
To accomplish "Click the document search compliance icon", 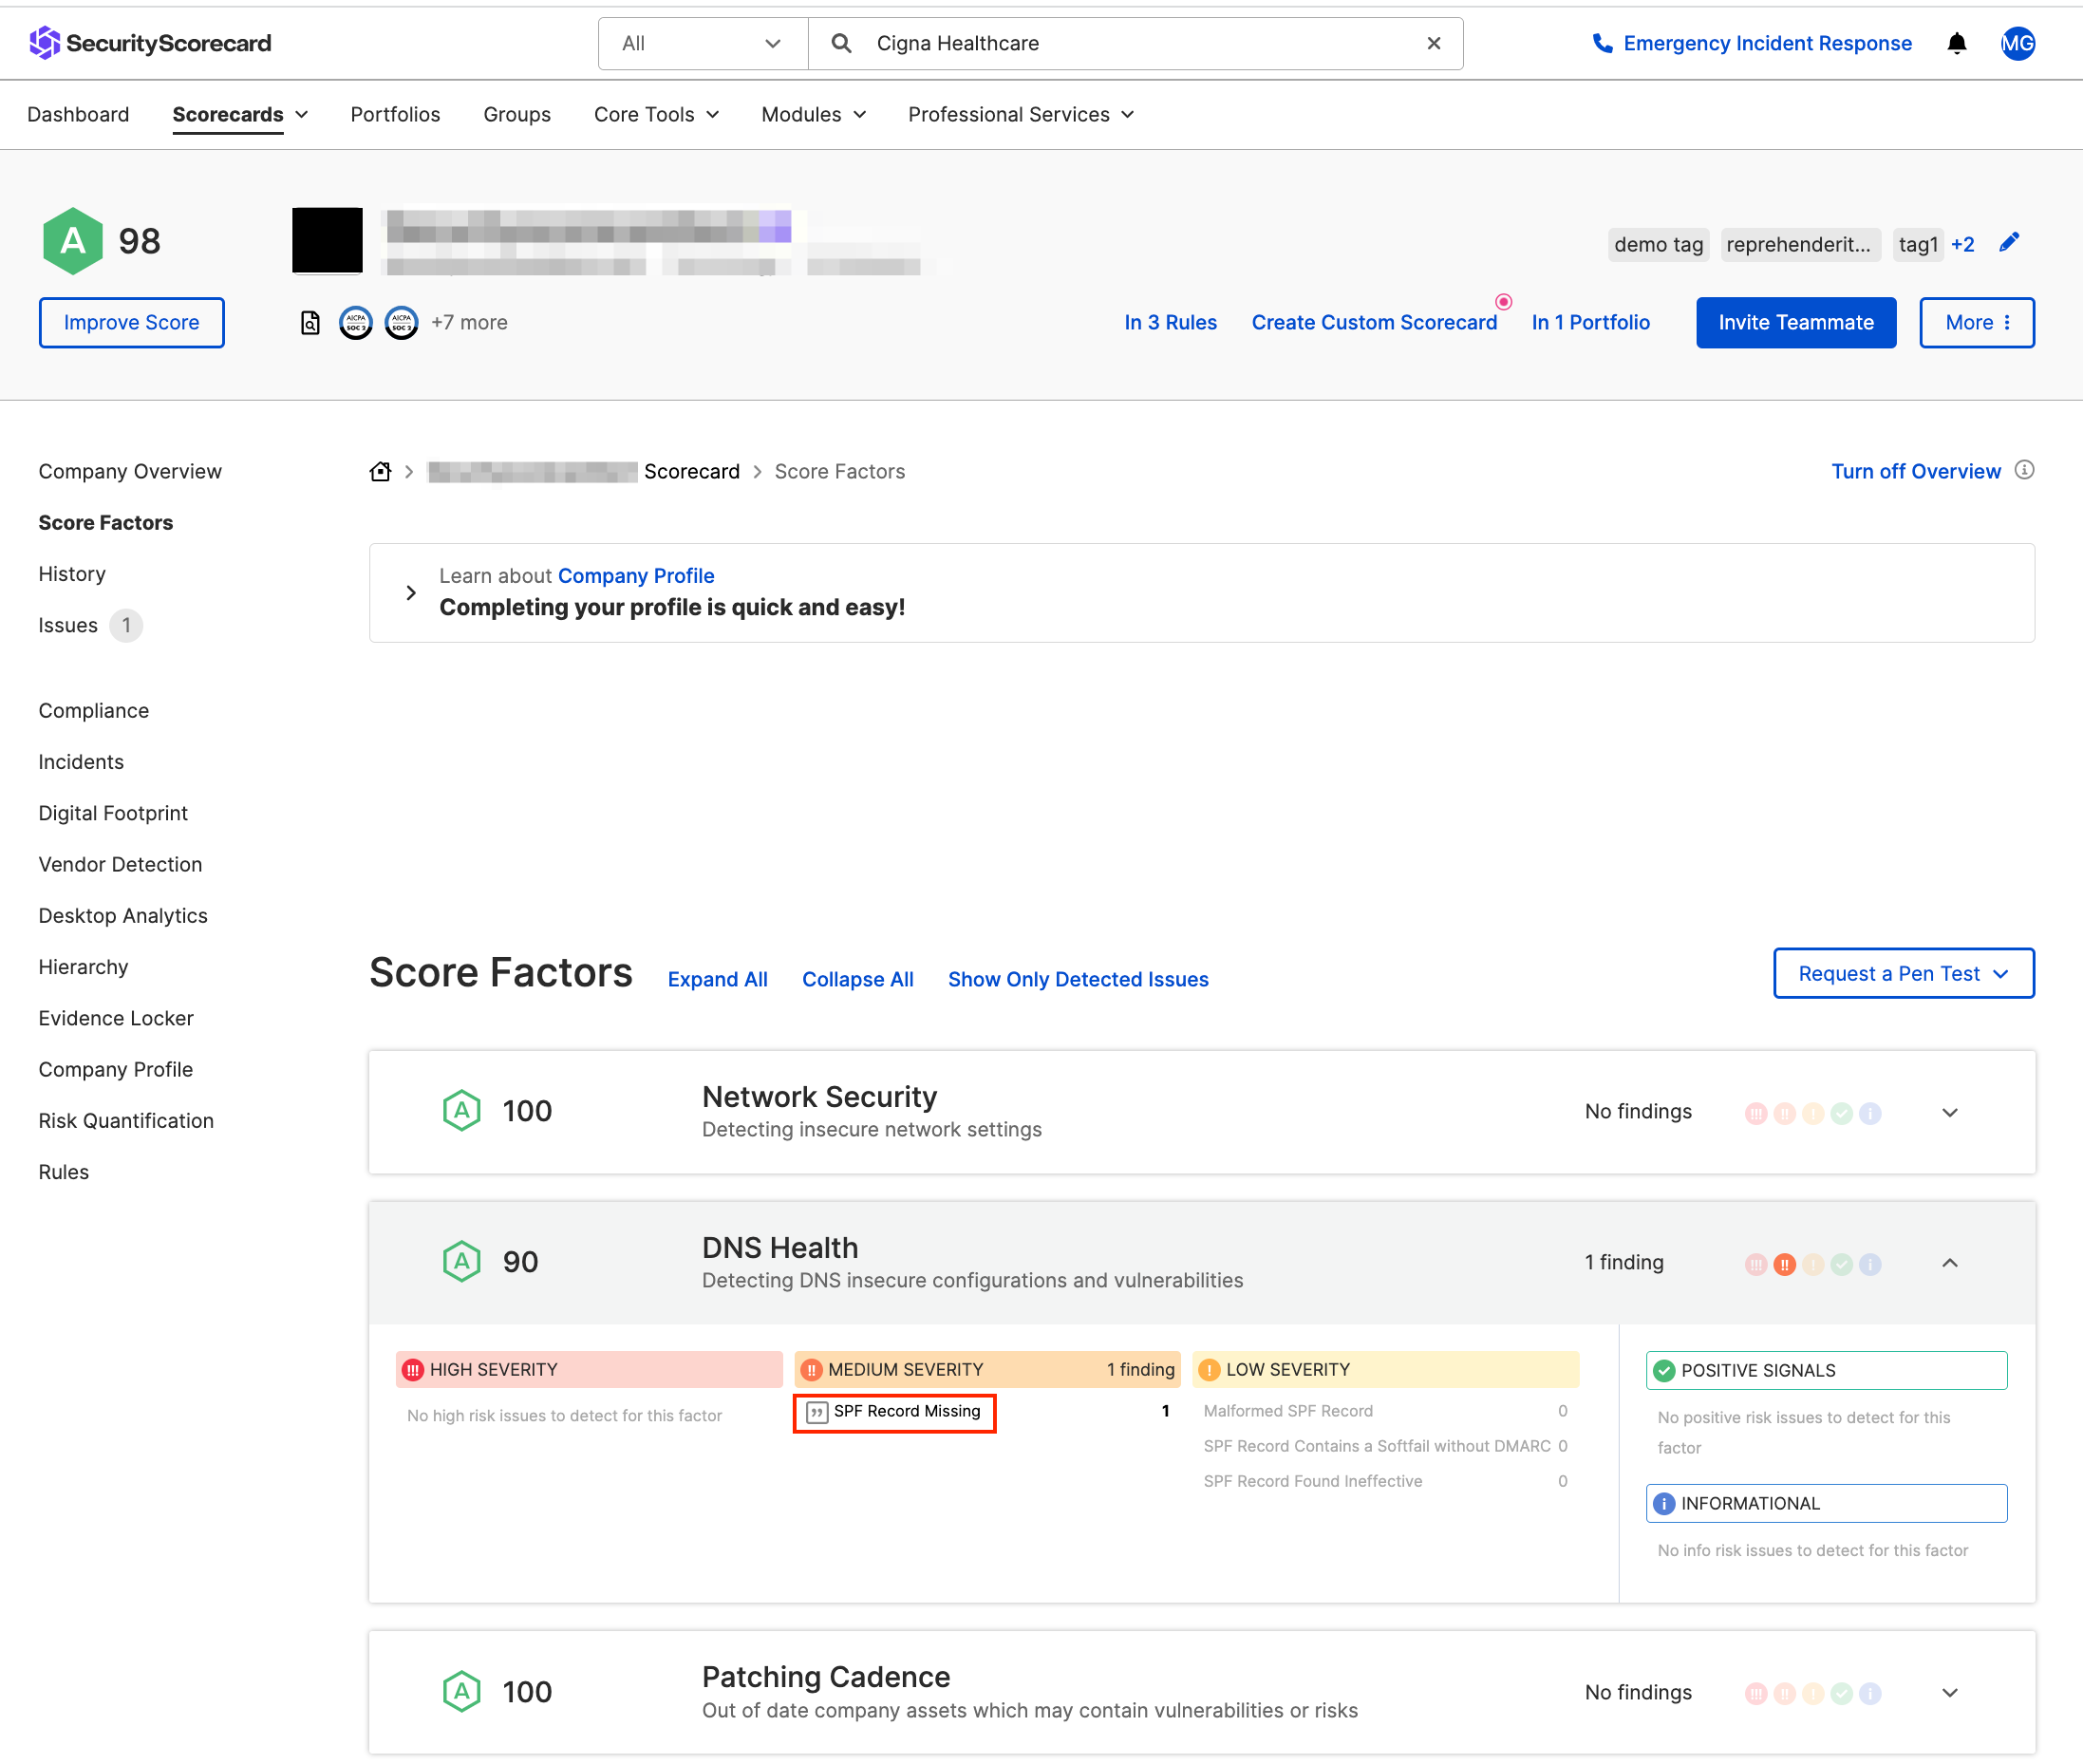I will click(x=310, y=323).
